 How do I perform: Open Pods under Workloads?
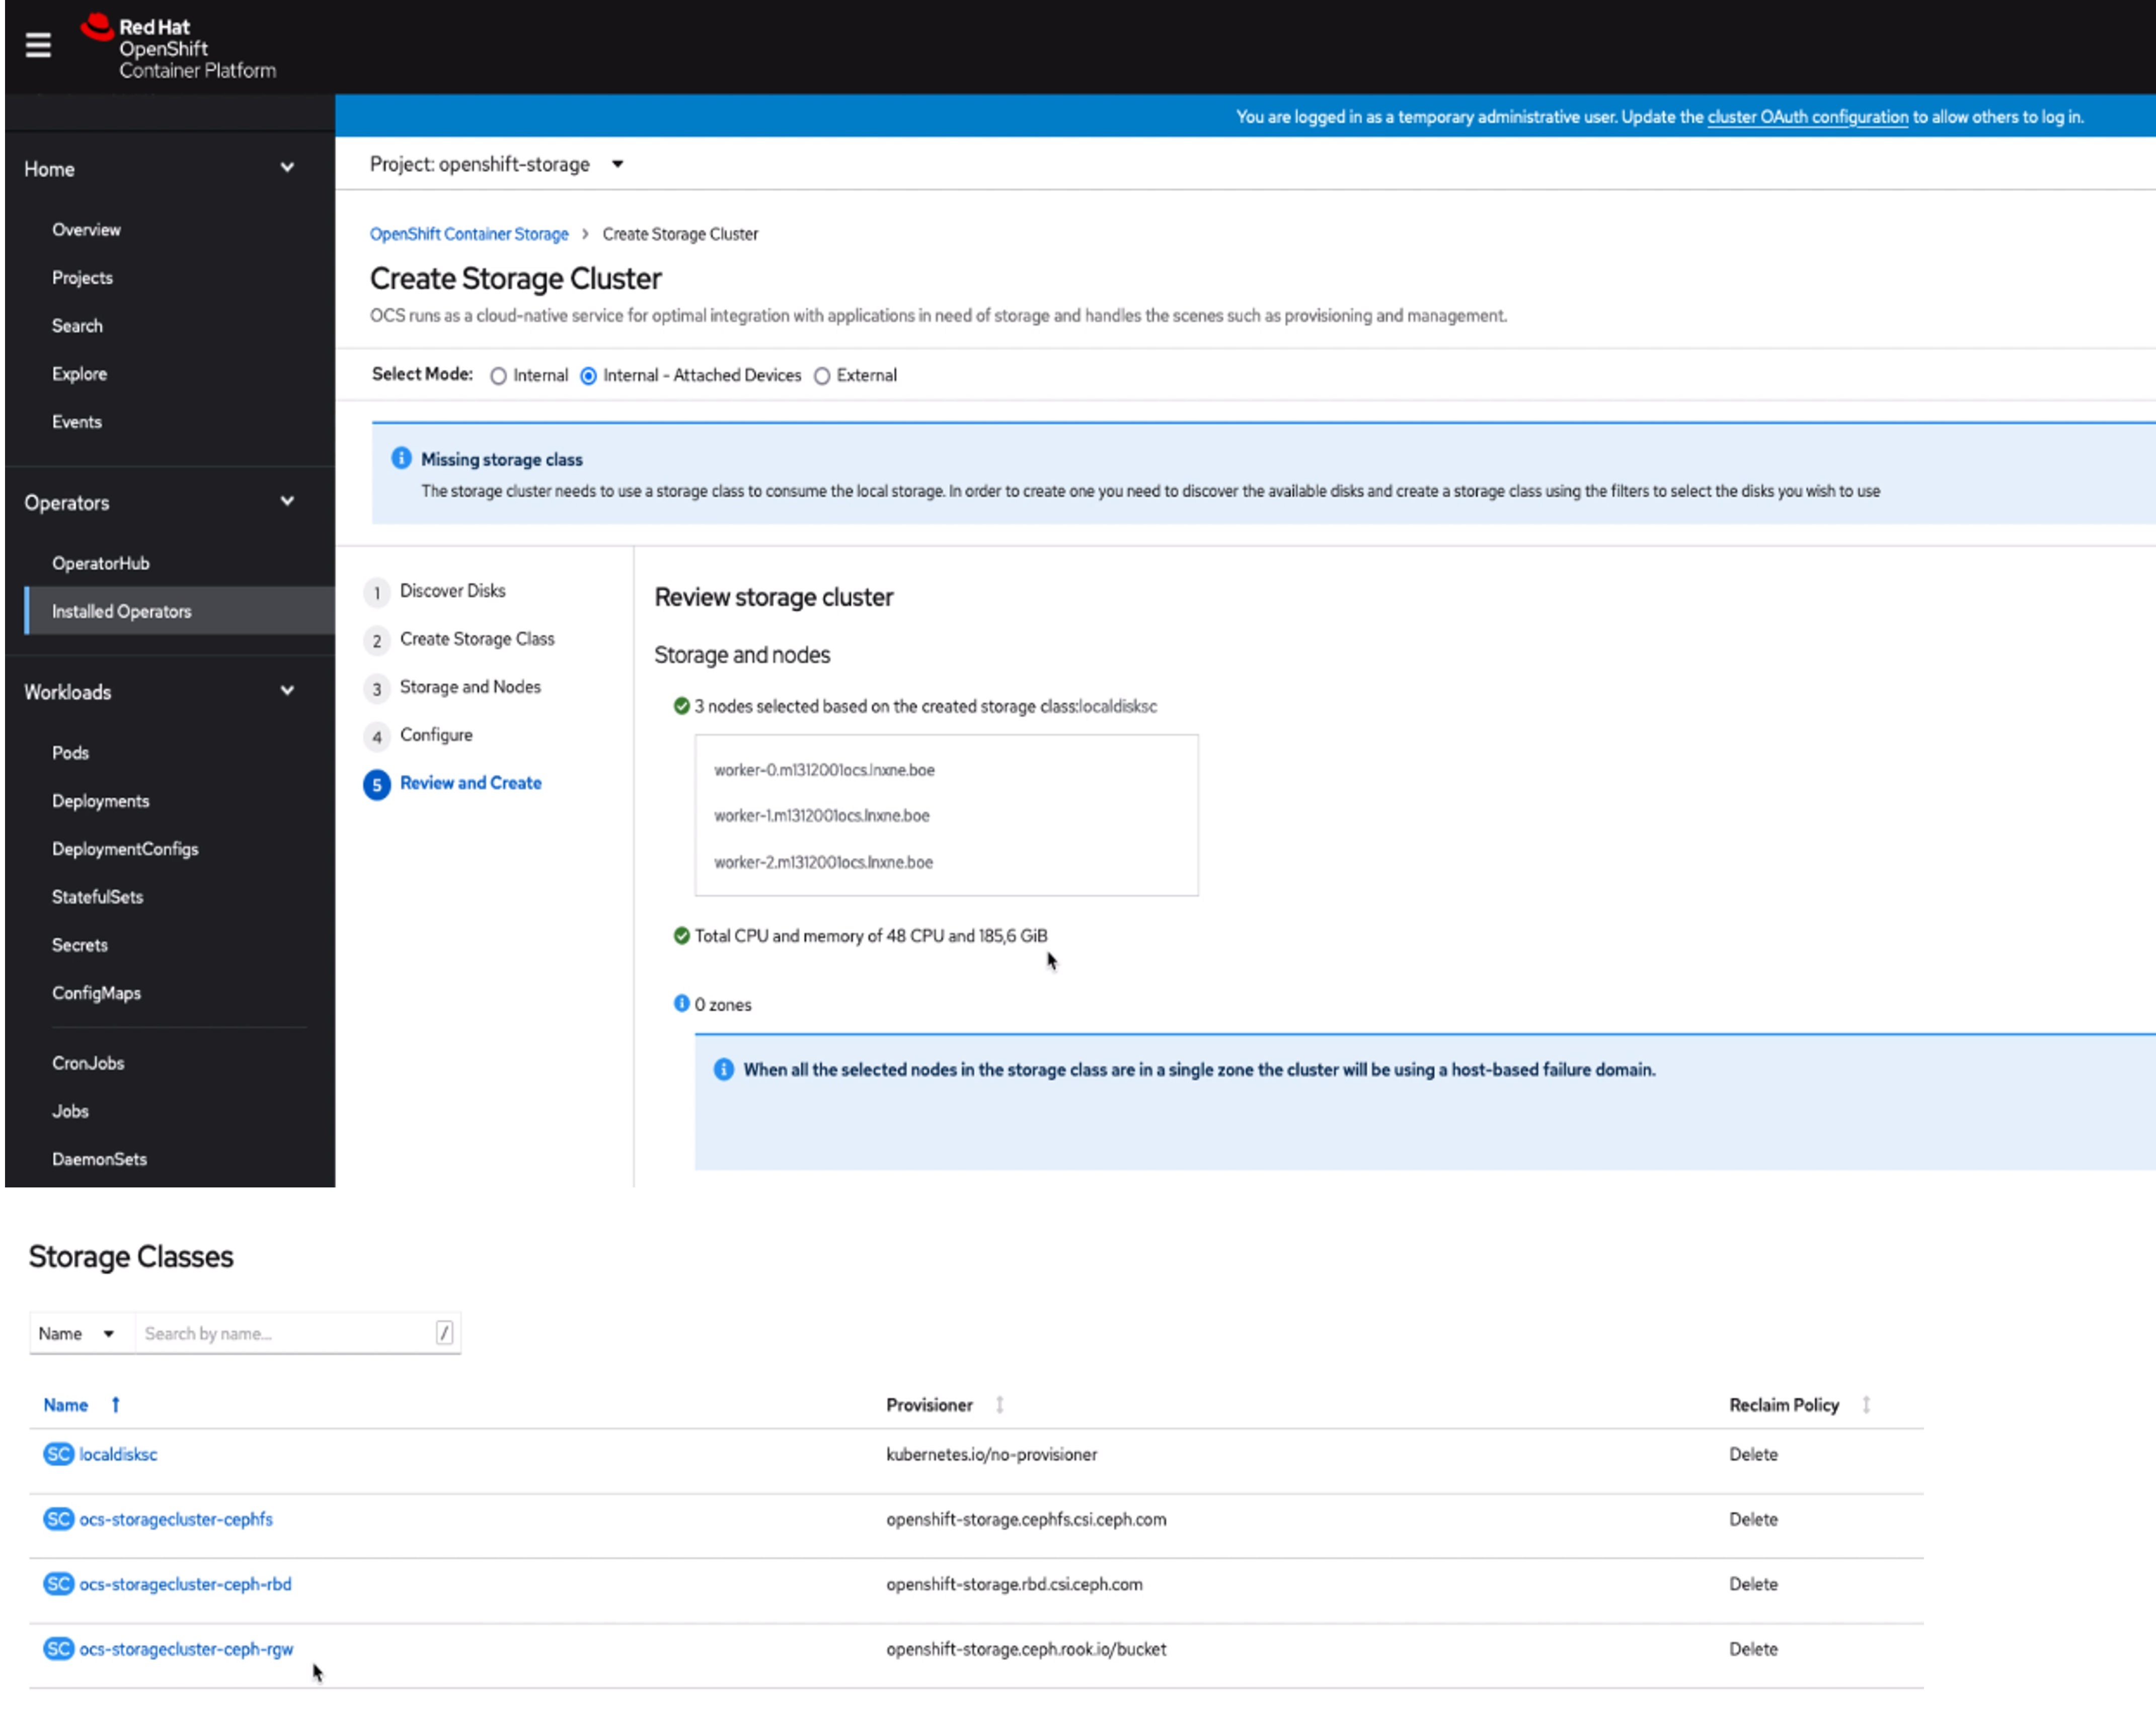tap(70, 752)
